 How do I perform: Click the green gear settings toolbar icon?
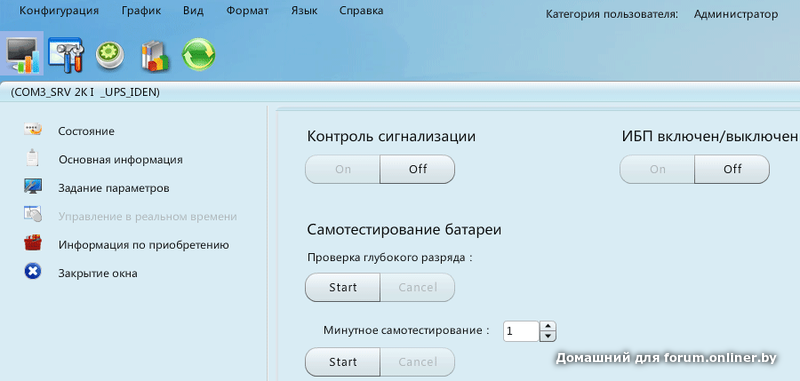110,55
